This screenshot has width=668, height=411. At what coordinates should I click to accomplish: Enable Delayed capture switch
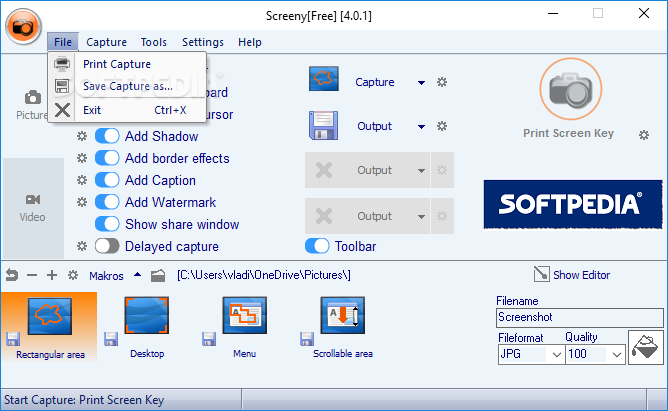point(107,246)
